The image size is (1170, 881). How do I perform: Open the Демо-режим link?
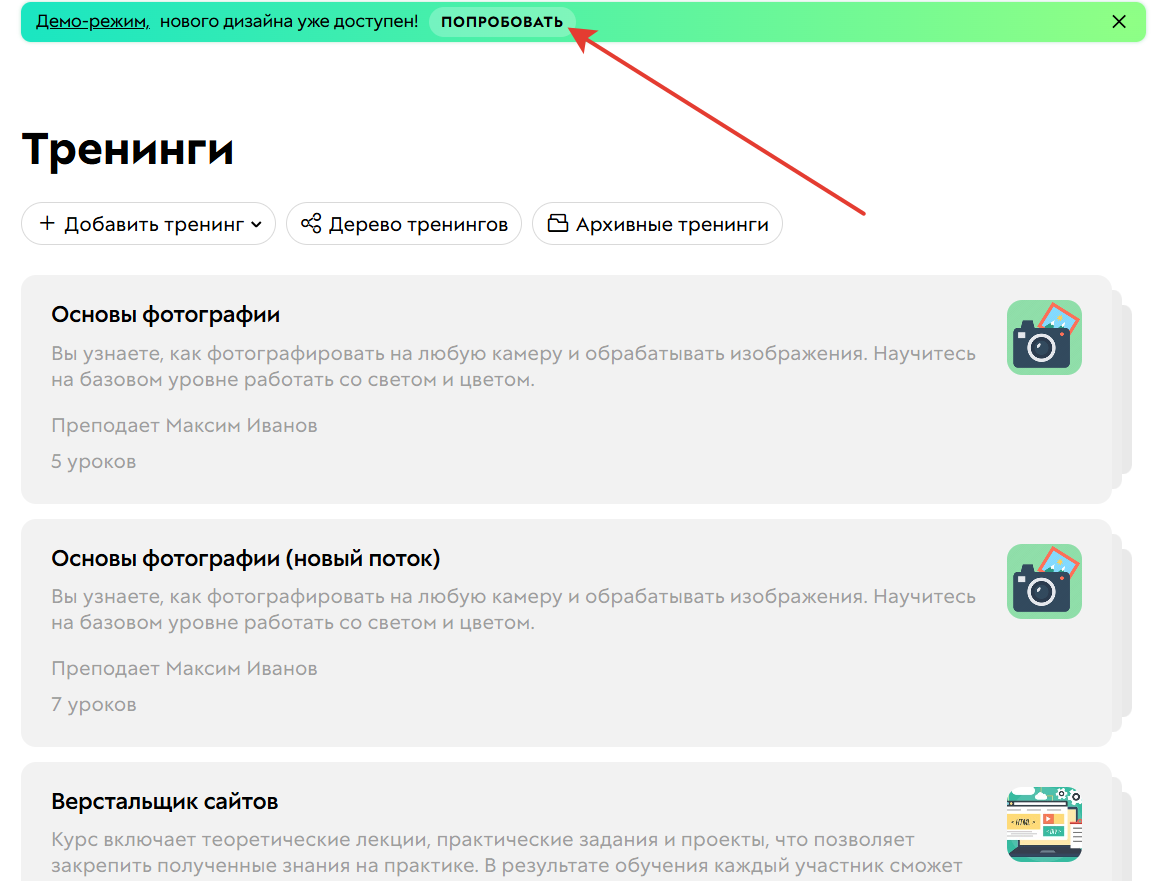(x=93, y=22)
